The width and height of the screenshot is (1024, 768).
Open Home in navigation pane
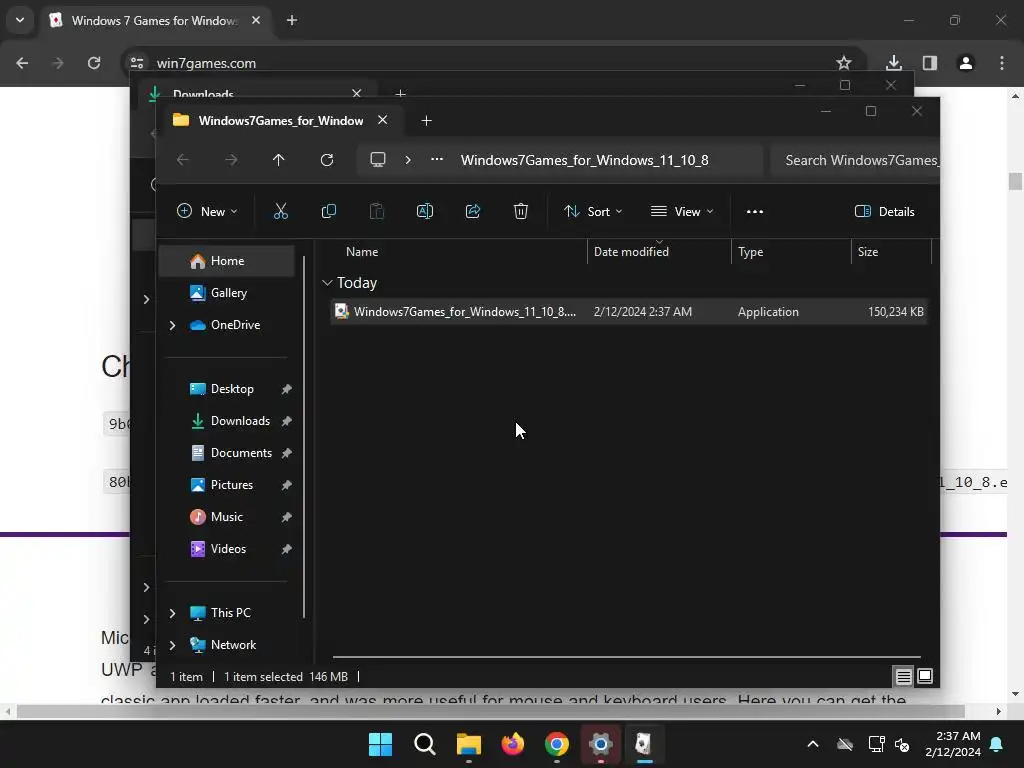click(x=227, y=261)
